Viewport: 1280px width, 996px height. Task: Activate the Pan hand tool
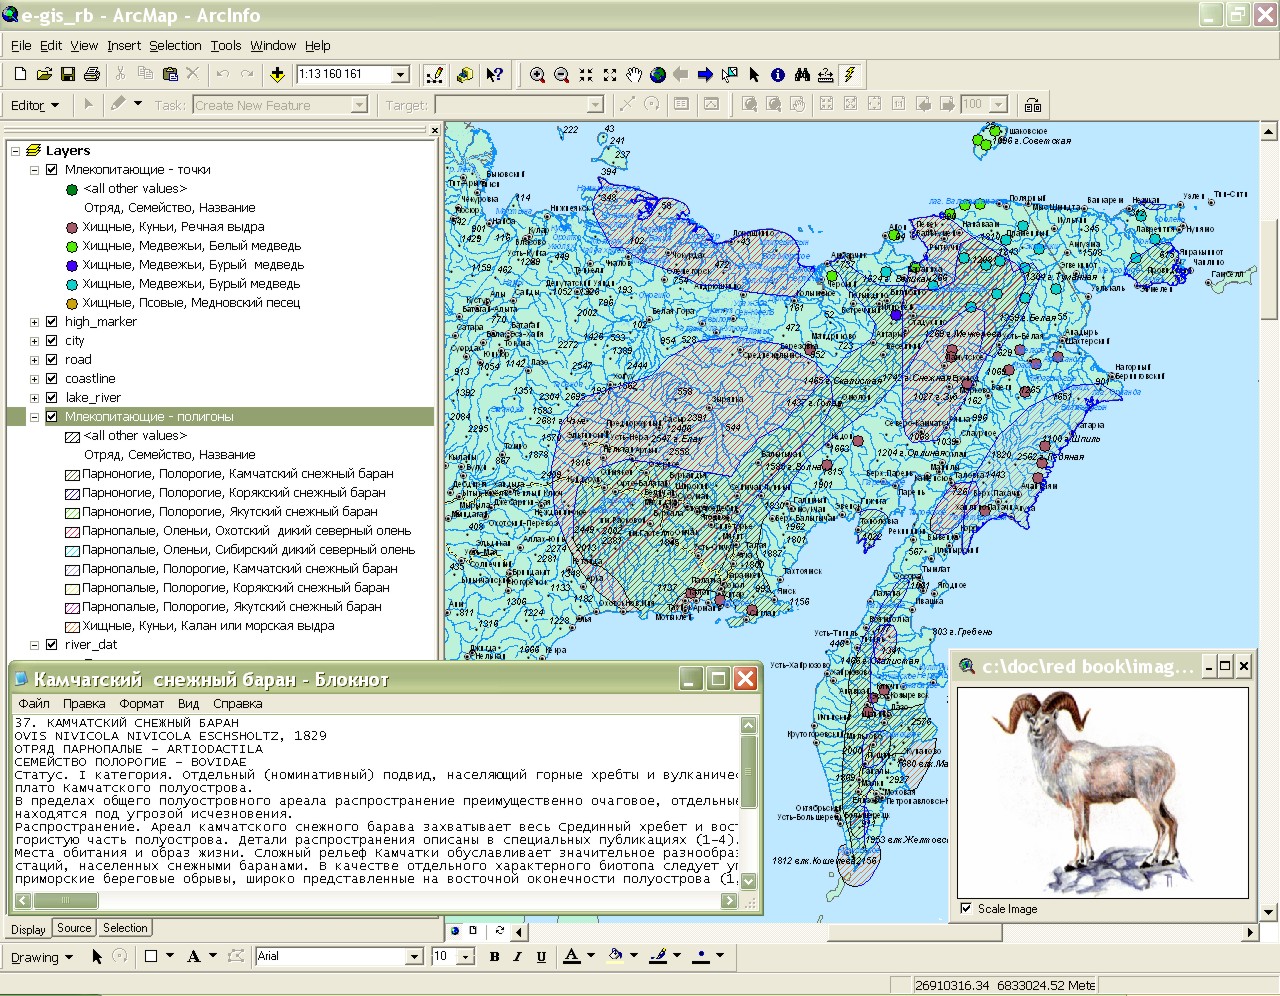[x=634, y=75]
